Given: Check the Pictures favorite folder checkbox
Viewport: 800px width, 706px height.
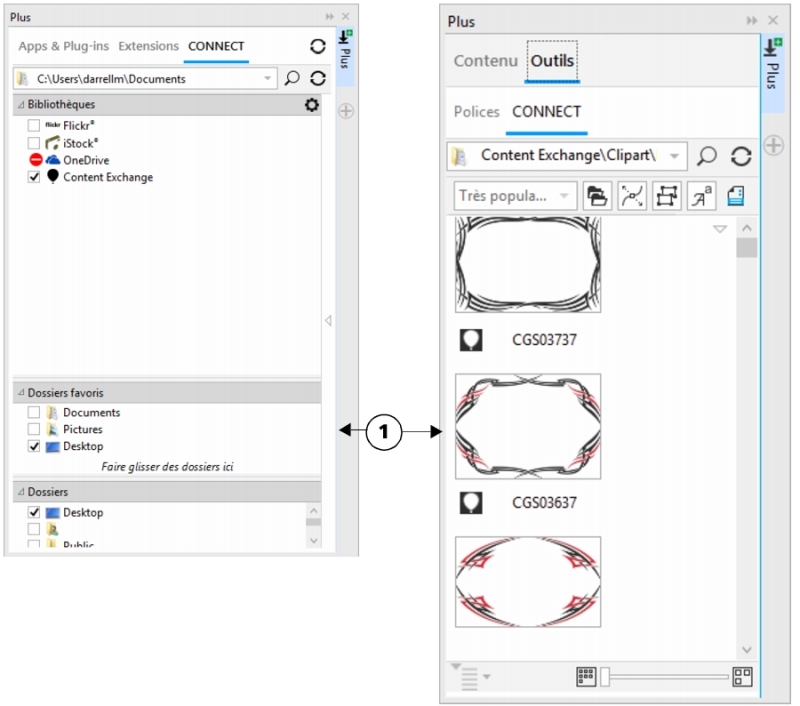Looking at the screenshot, I should point(34,429).
